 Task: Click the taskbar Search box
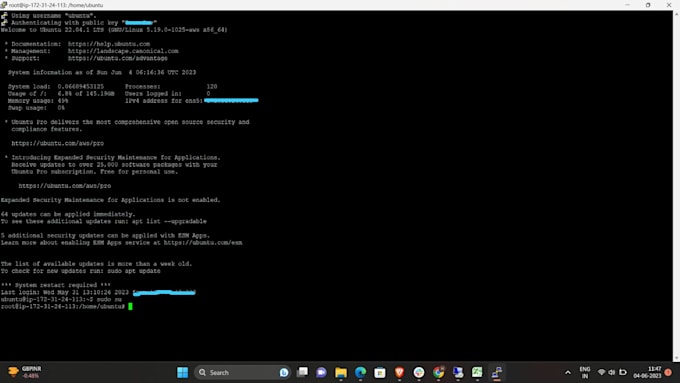(x=243, y=372)
